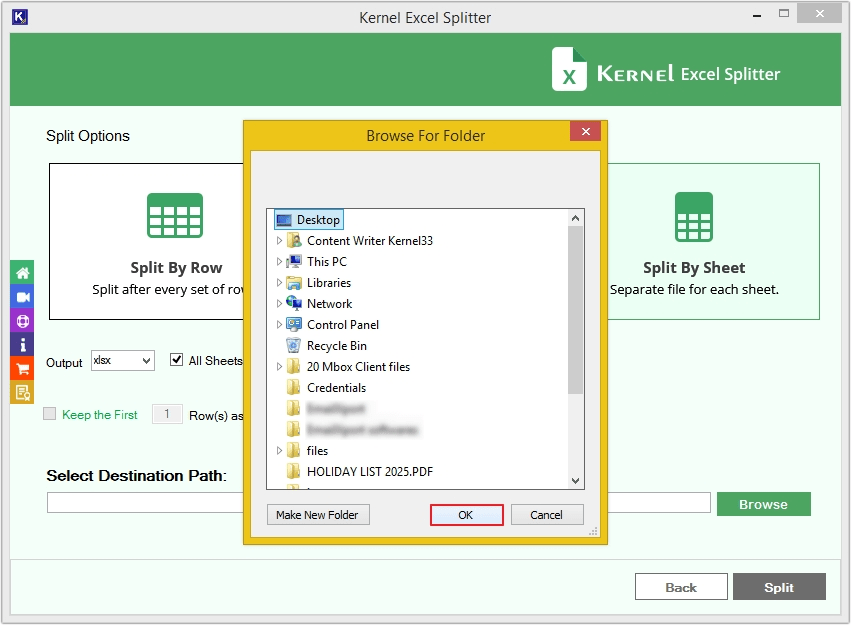Select This PC in the folder tree
852x626 pixels.
coord(327,262)
